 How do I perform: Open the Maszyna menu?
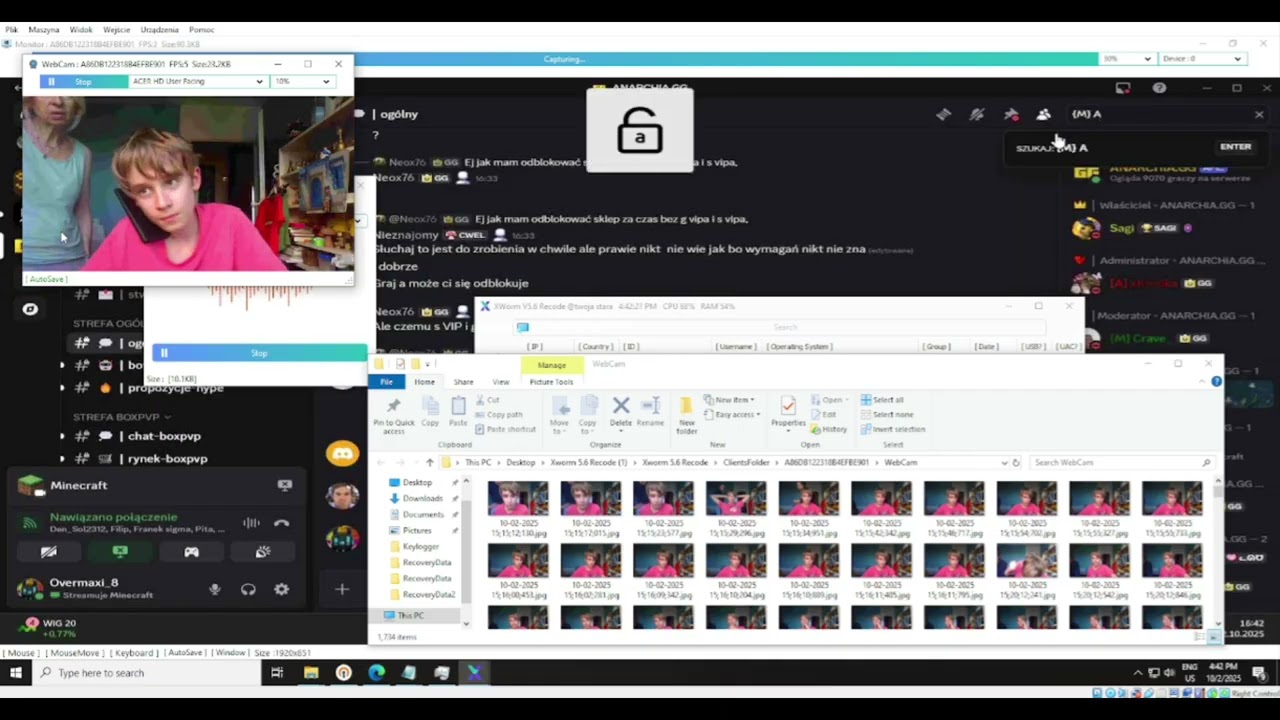click(x=44, y=30)
